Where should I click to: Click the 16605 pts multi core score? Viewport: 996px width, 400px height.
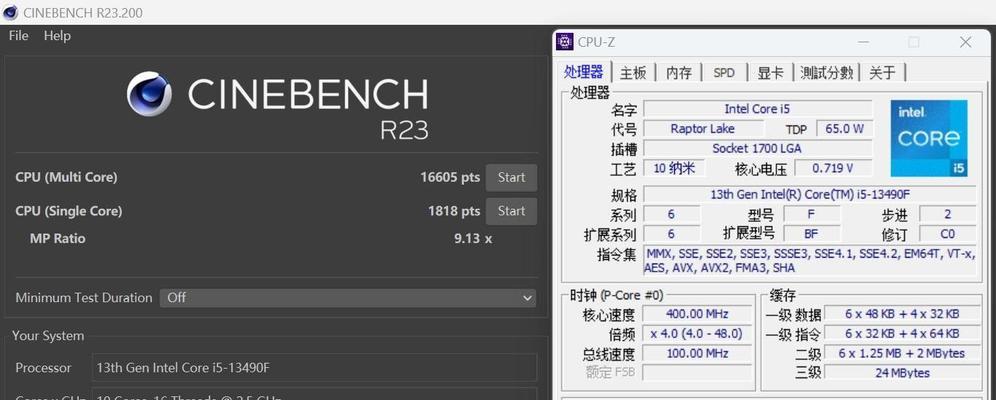click(450, 178)
